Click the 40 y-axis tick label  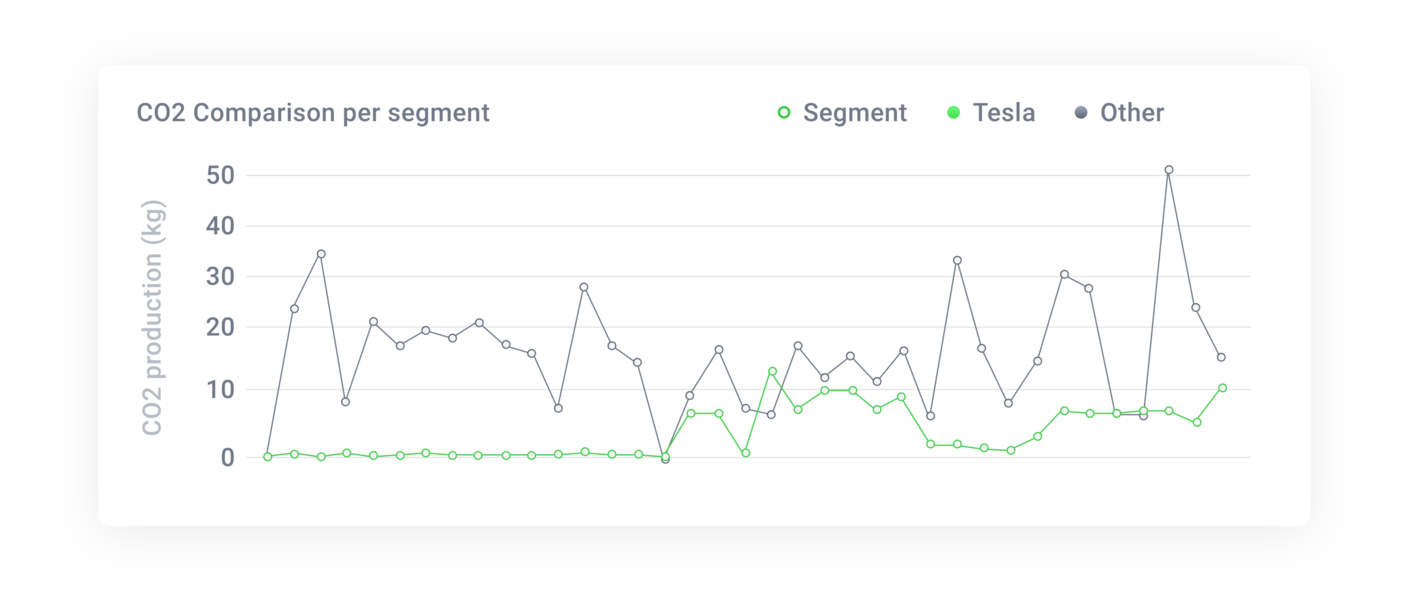tap(219, 226)
